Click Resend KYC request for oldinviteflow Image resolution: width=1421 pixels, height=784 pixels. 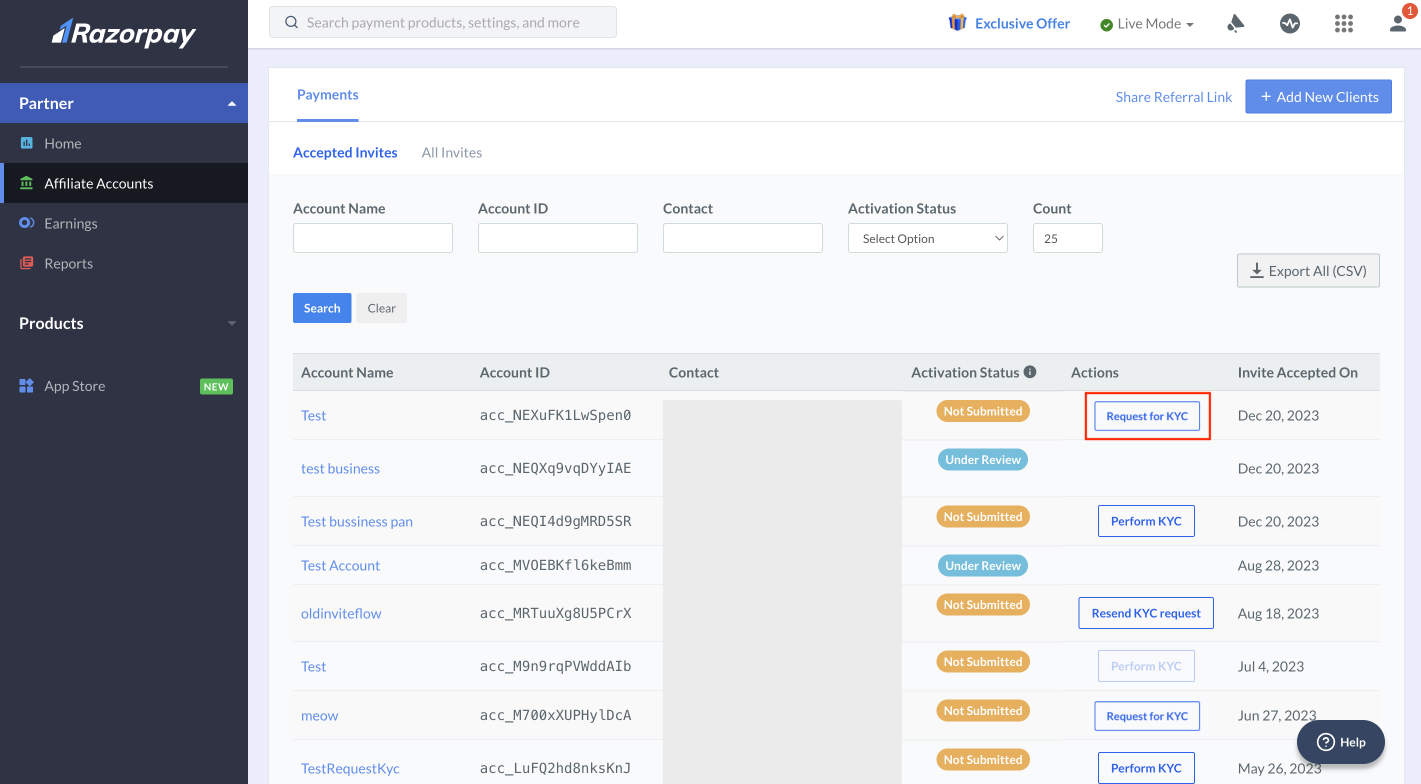[1146, 613]
